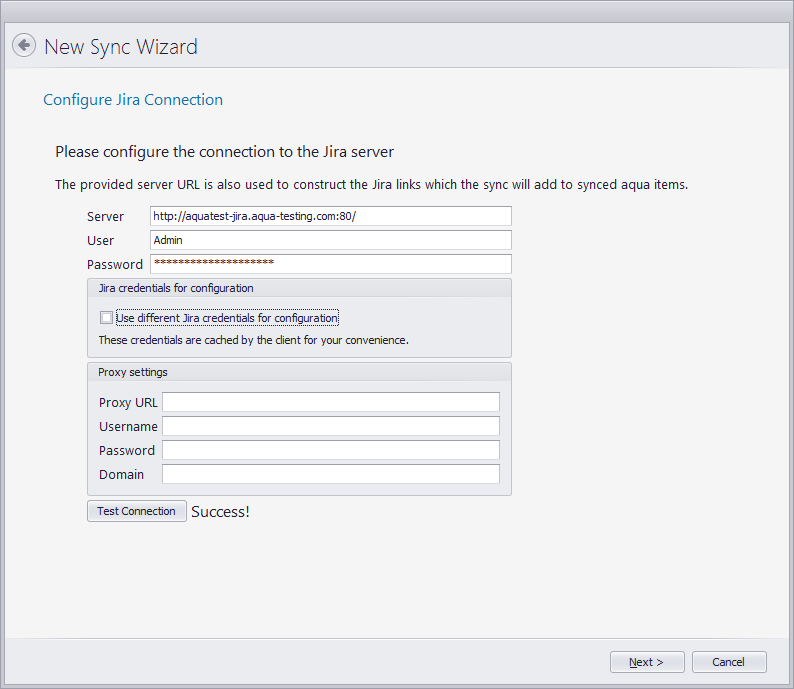
Task: Click the Server field label
Action: click(x=106, y=216)
